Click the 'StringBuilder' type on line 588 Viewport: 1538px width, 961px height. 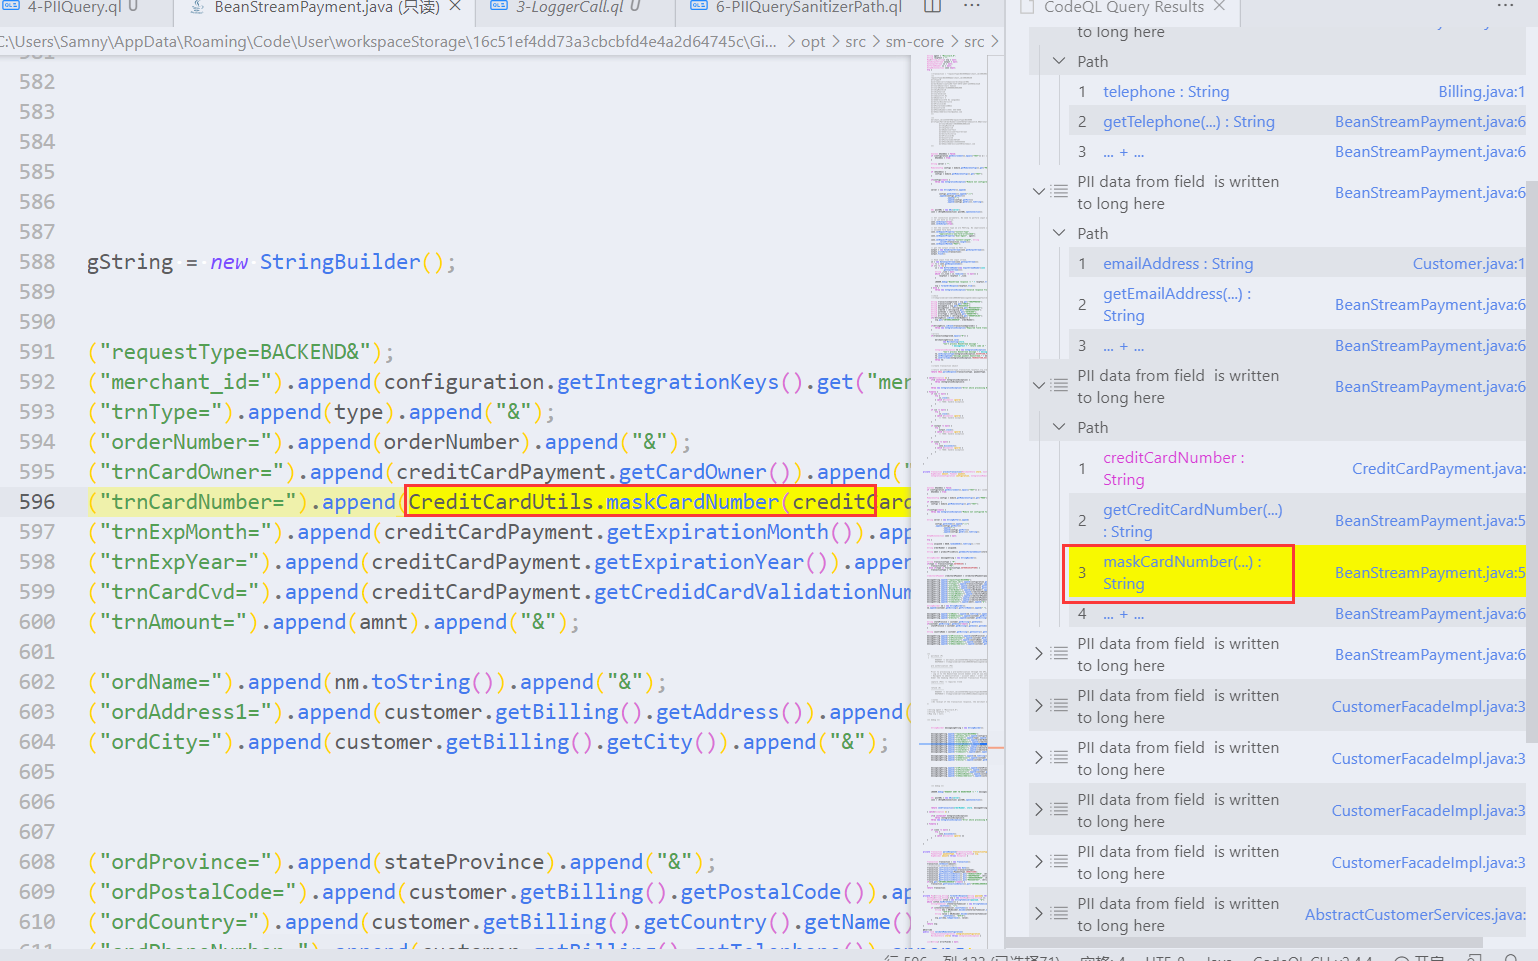coord(340,261)
